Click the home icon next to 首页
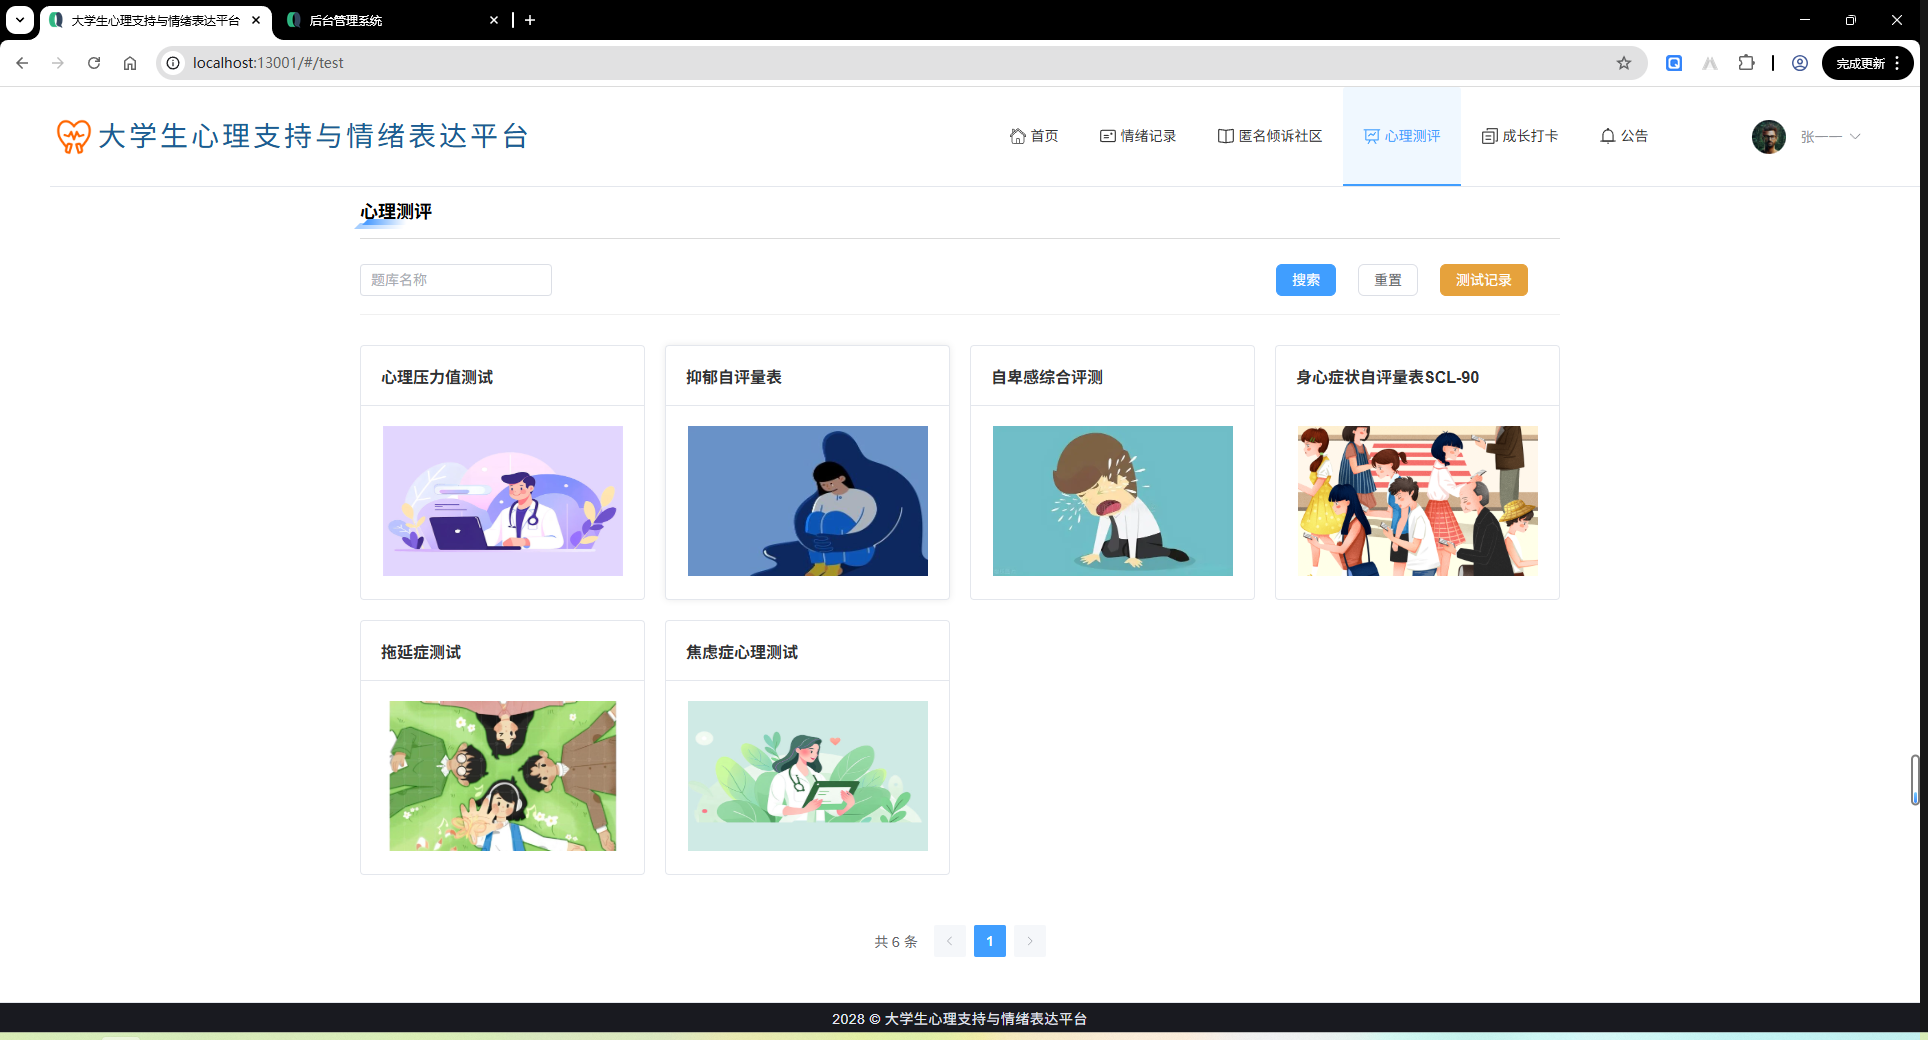 1017,136
